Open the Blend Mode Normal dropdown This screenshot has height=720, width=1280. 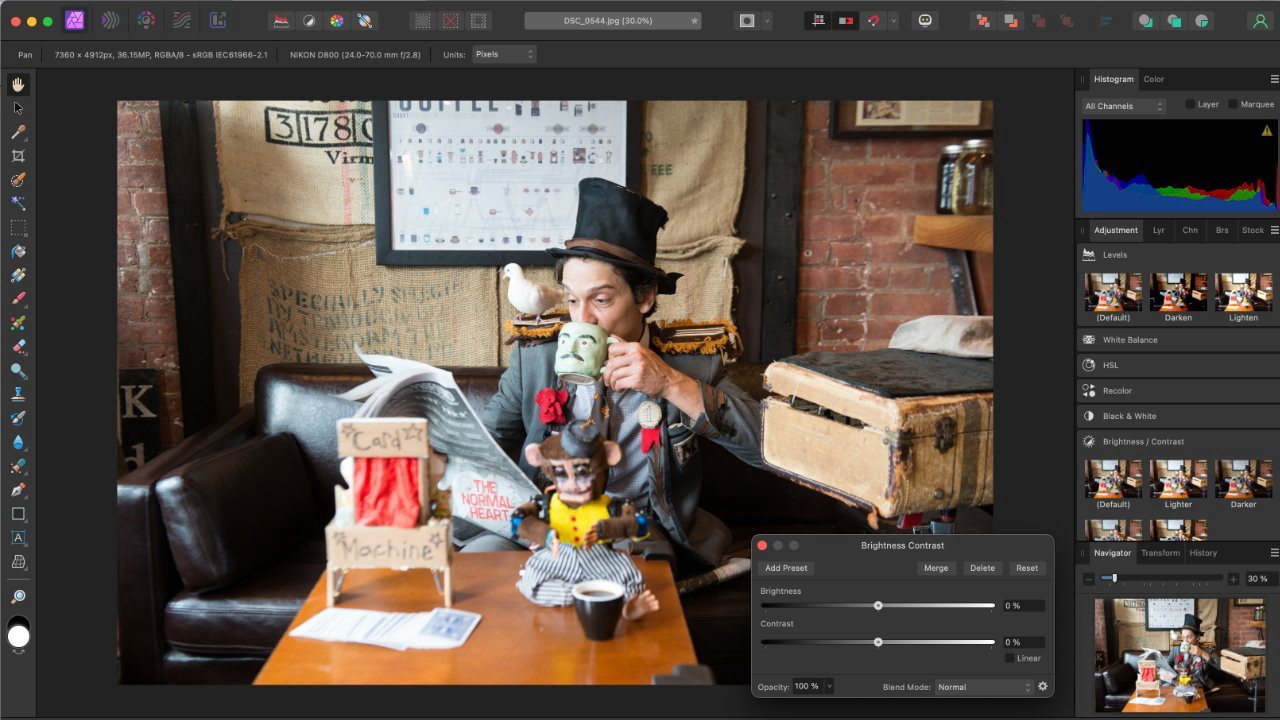pyautogui.click(x=984, y=687)
